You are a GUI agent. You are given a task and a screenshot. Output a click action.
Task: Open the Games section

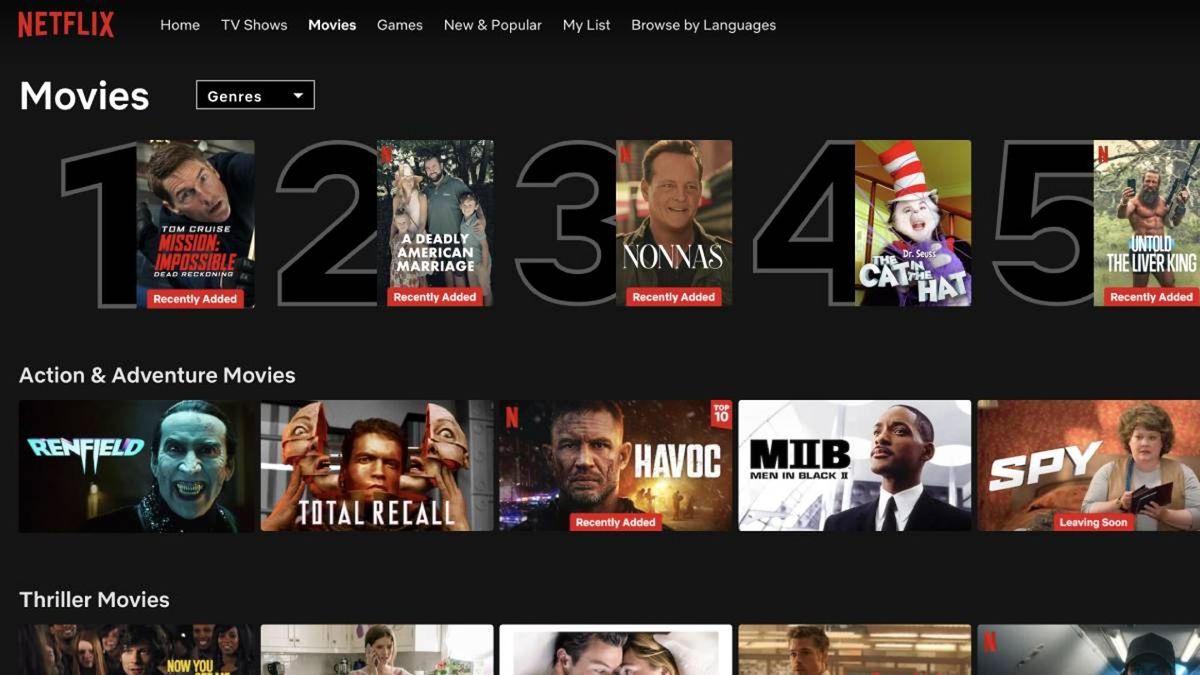pyautogui.click(x=400, y=25)
